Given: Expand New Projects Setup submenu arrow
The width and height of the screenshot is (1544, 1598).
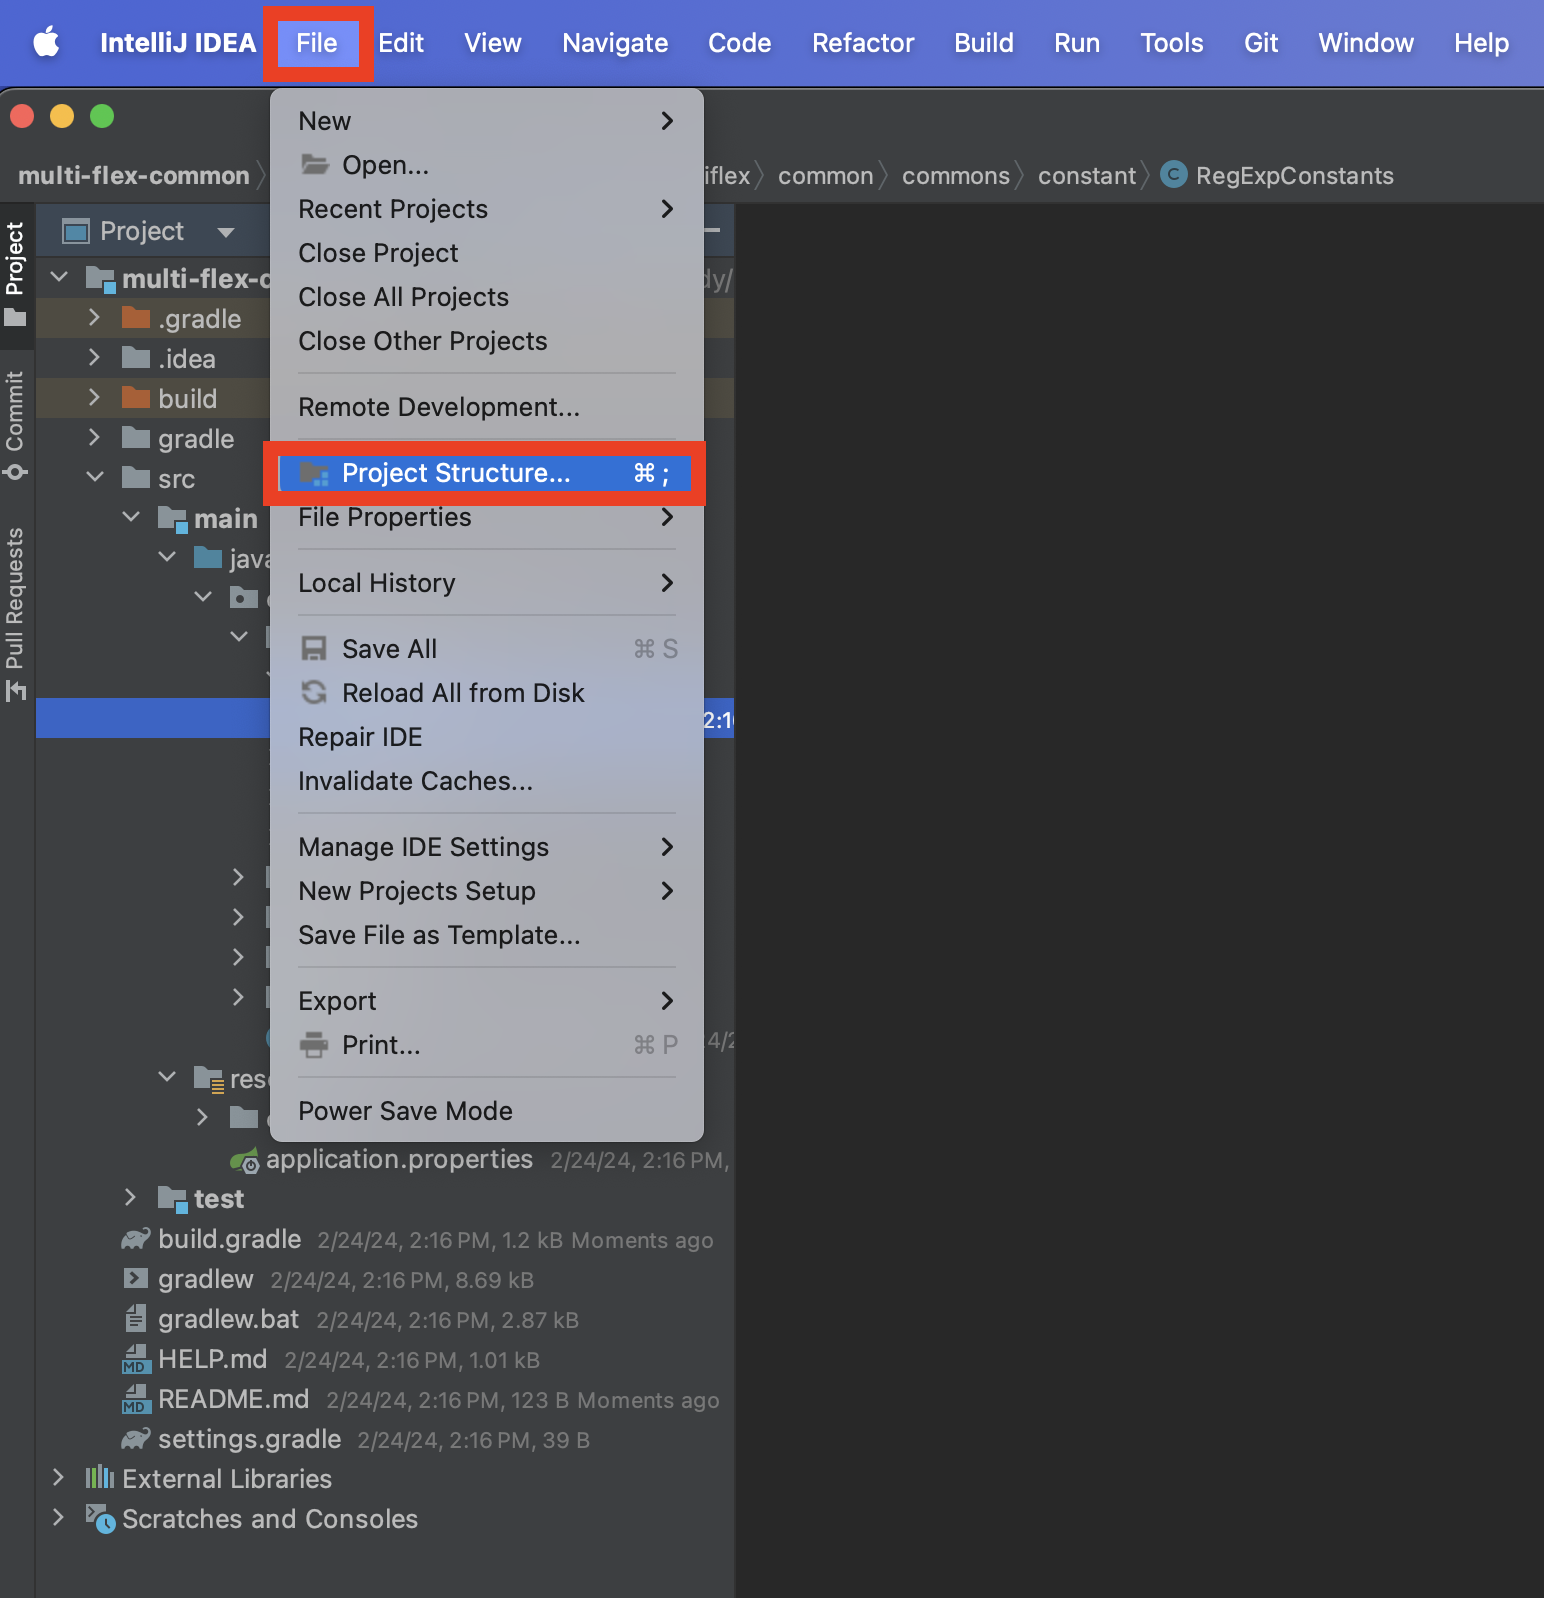Looking at the screenshot, I should coord(667,891).
